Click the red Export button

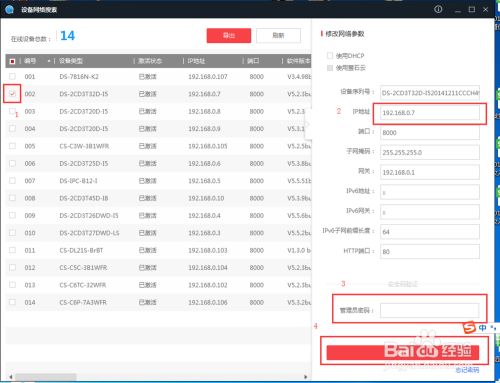229,35
